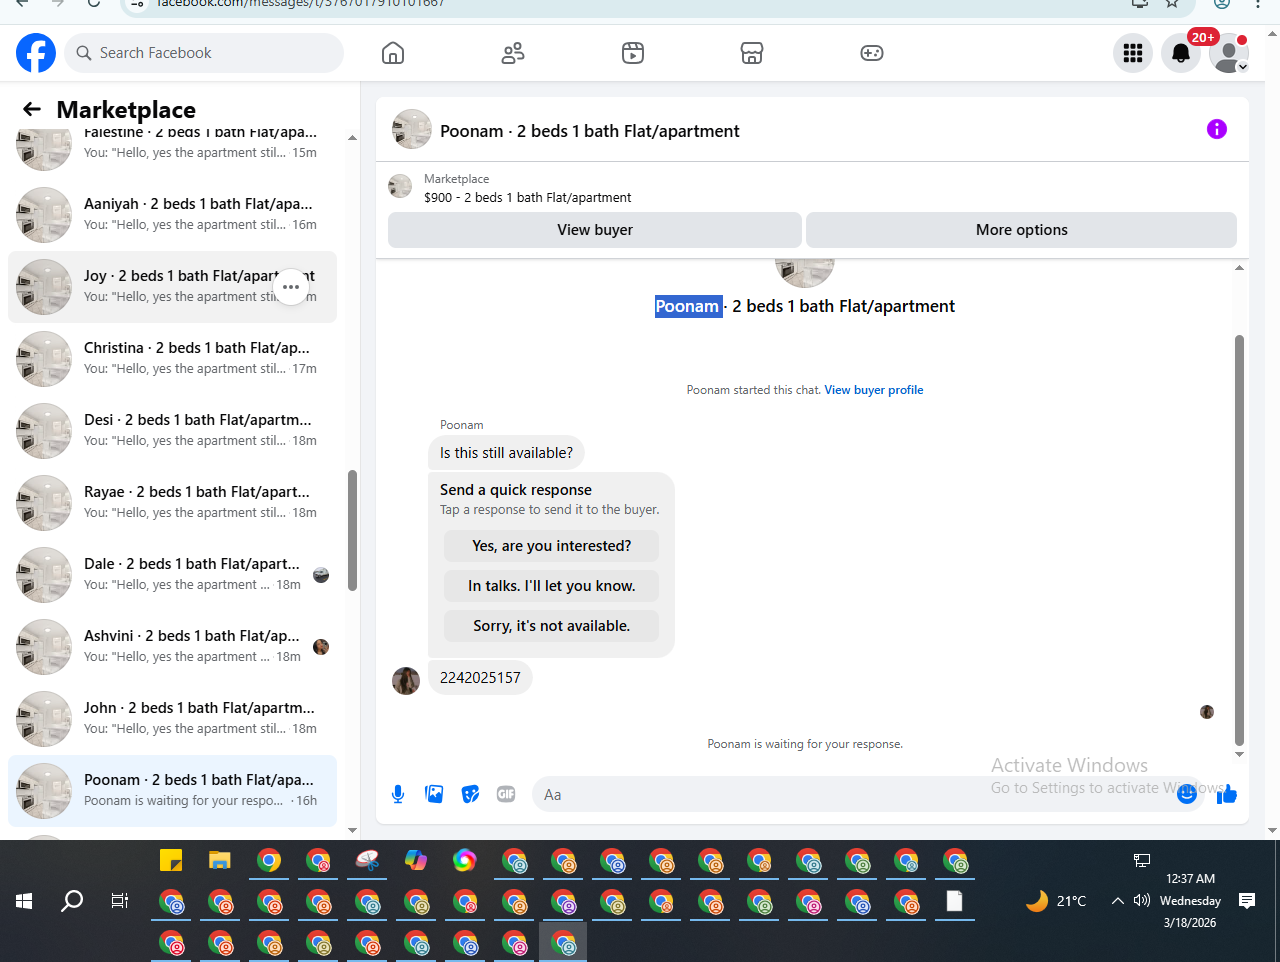Click the message "Is this still available?"
The height and width of the screenshot is (962, 1280).
506,453
